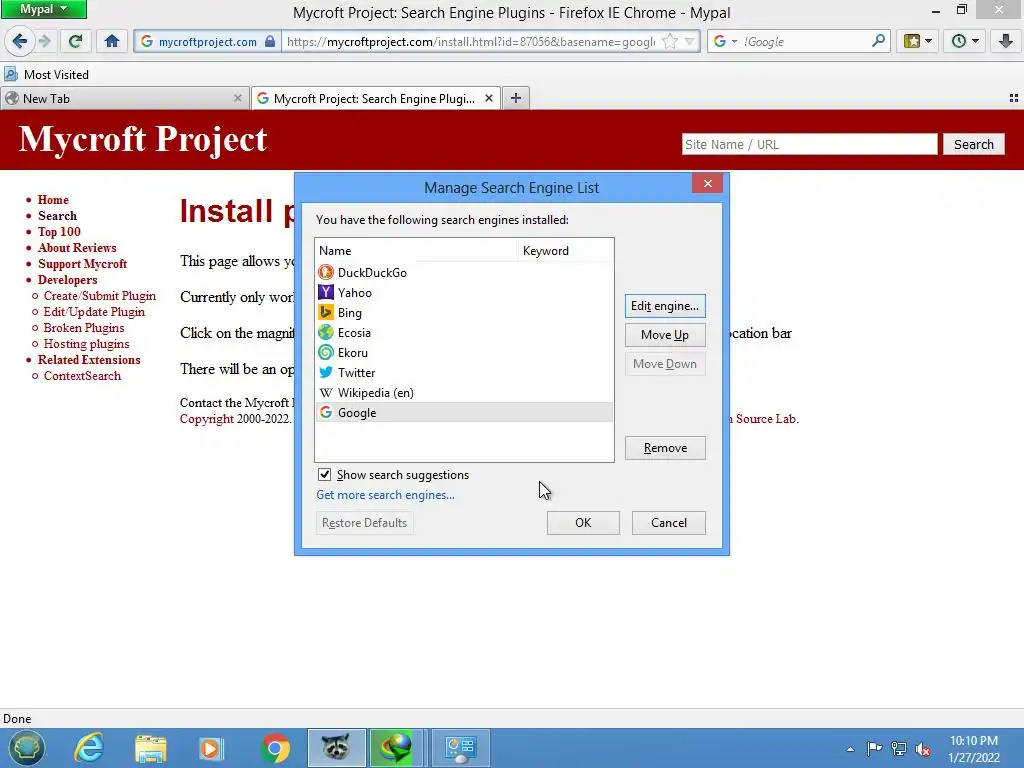The height and width of the screenshot is (768, 1024).
Task: Click the Most Visited bookmarks icon
Action: coord(11,74)
